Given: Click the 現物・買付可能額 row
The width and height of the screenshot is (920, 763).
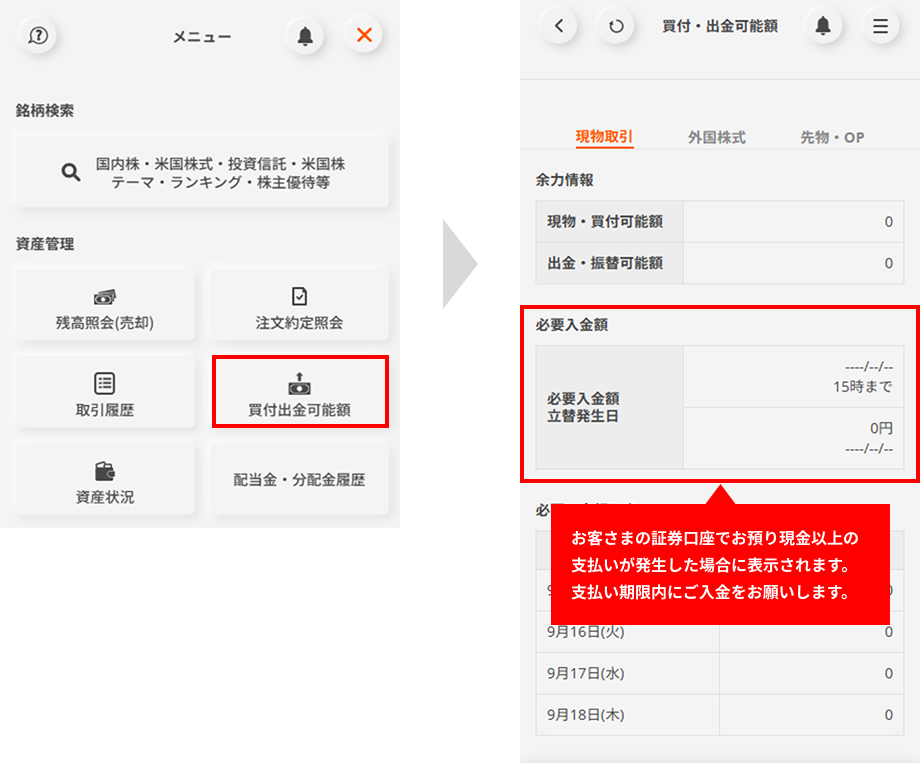Looking at the screenshot, I should (x=719, y=222).
